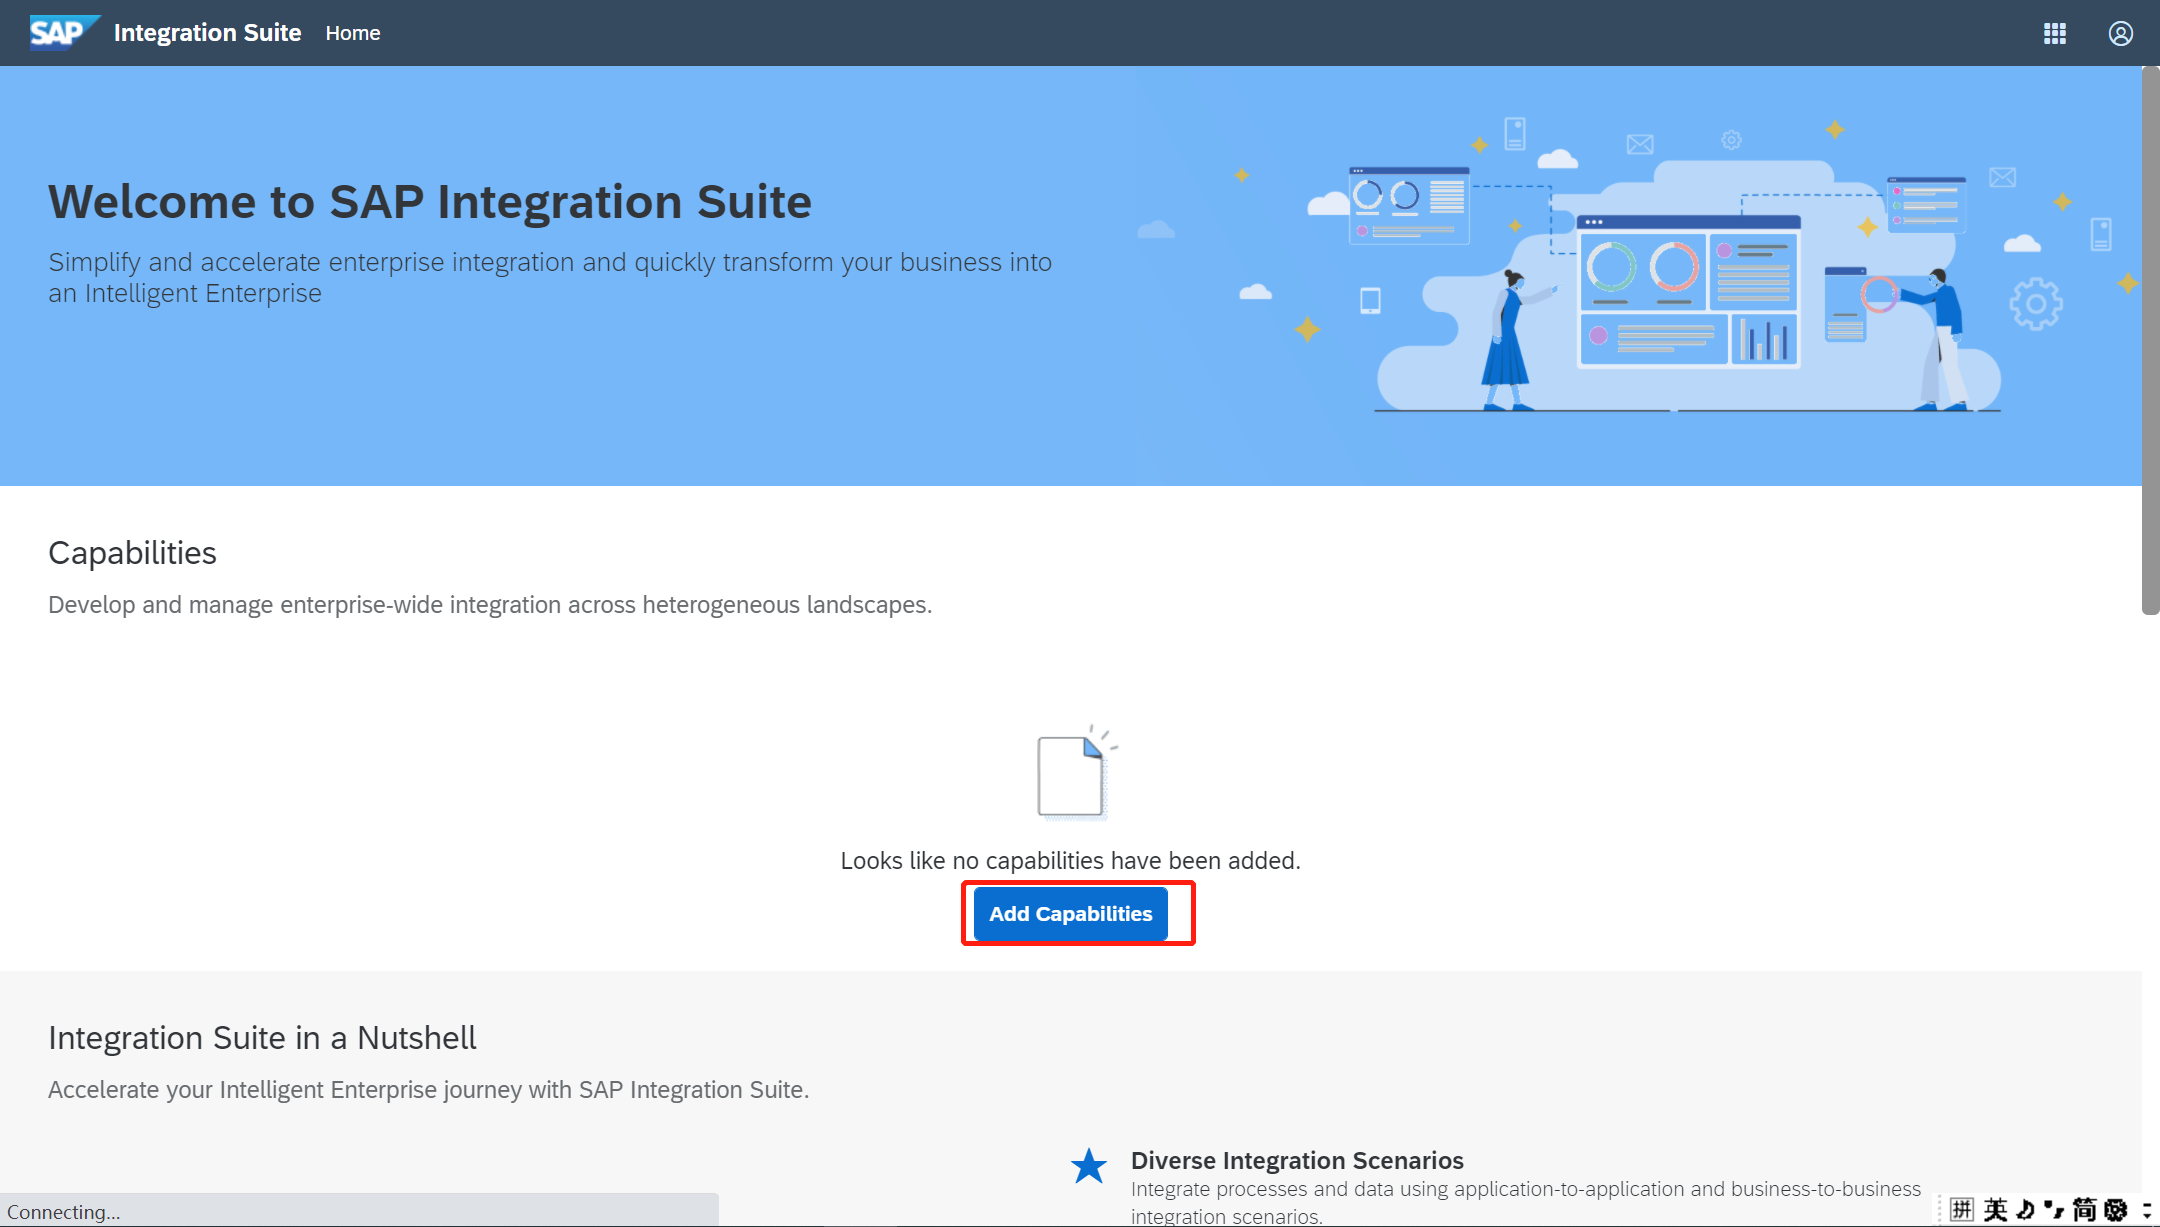
Task: Open the user profile icon
Action: click(2121, 33)
